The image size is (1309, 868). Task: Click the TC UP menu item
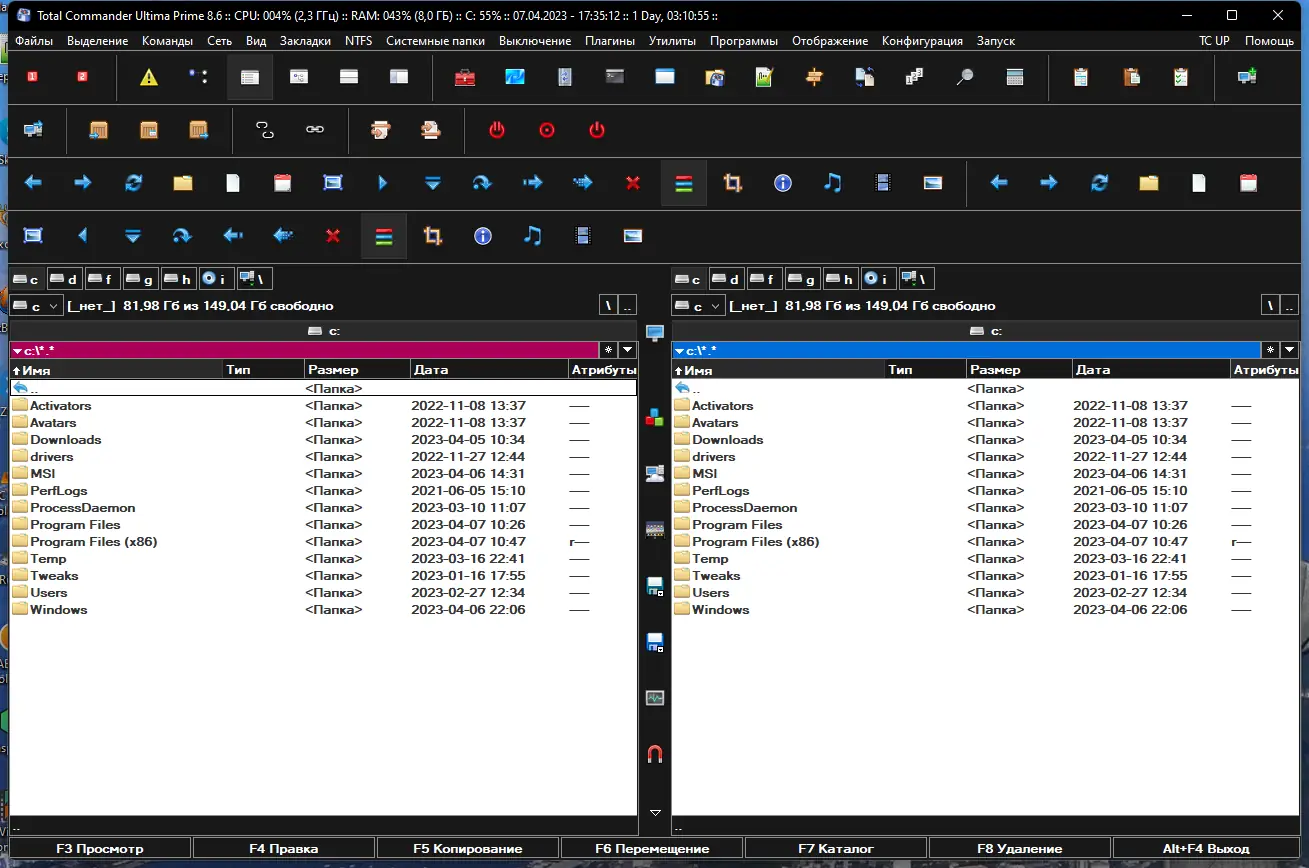coord(1214,41)
